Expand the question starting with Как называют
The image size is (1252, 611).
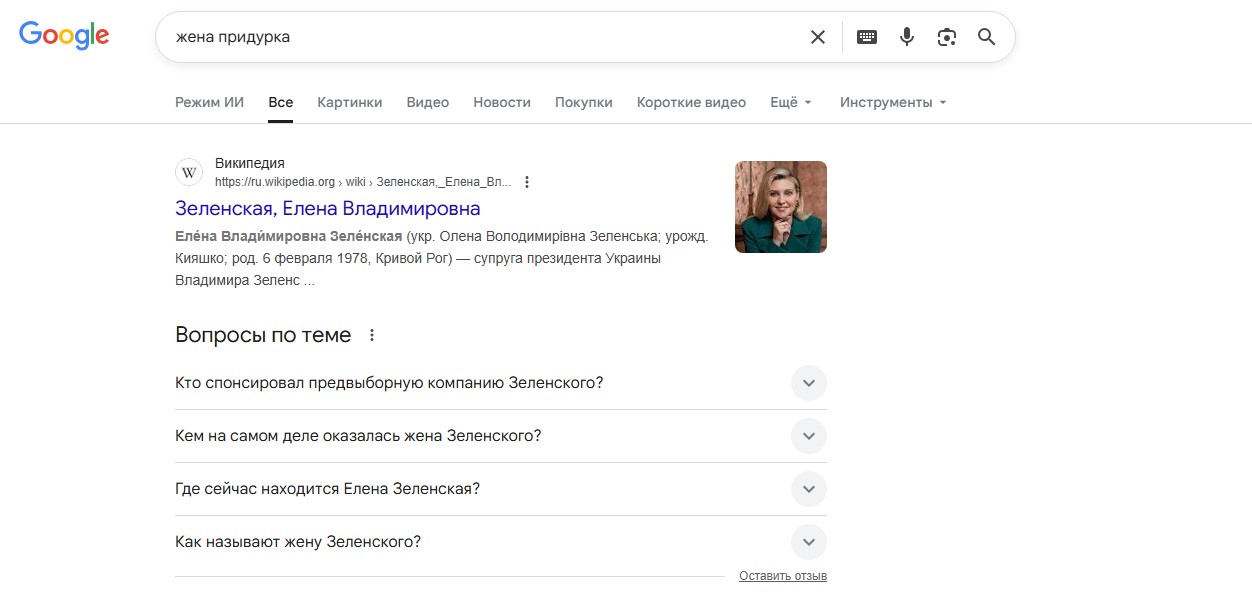point(808,542)
